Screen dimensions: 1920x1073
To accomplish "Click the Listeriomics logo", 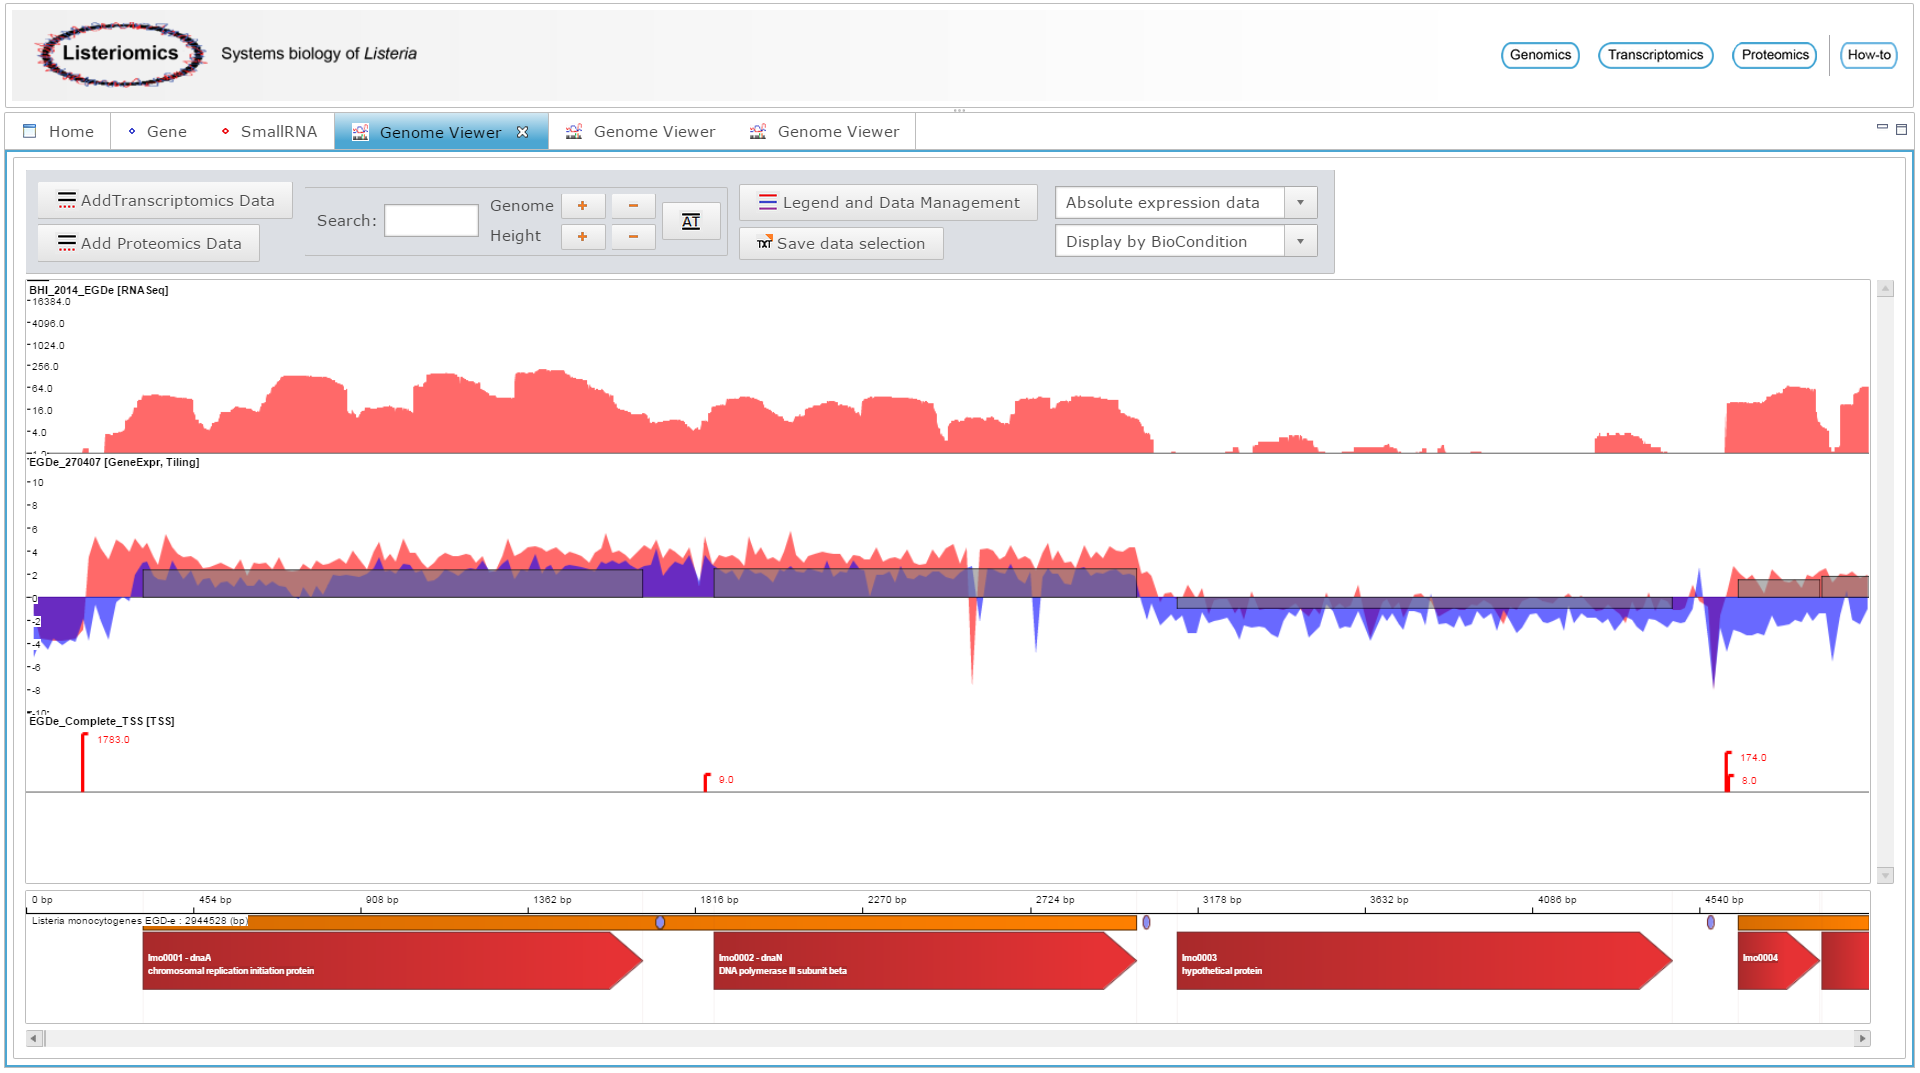I will tap(120, 54).
